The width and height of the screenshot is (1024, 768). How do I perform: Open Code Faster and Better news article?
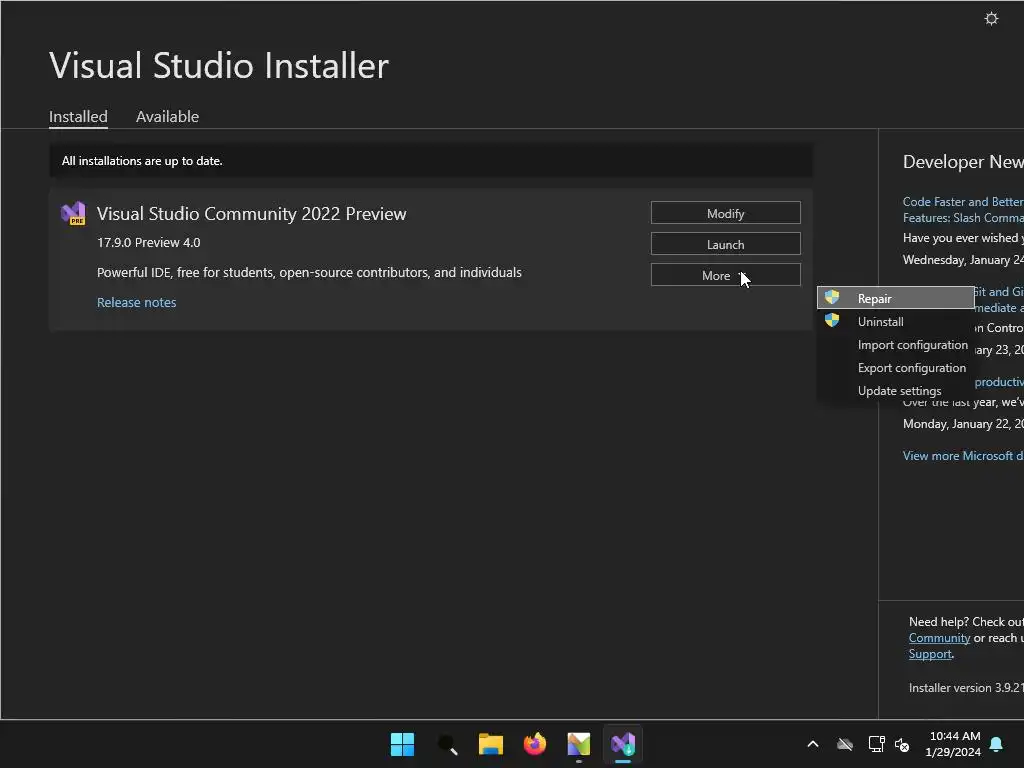click(x=963, y=210)
